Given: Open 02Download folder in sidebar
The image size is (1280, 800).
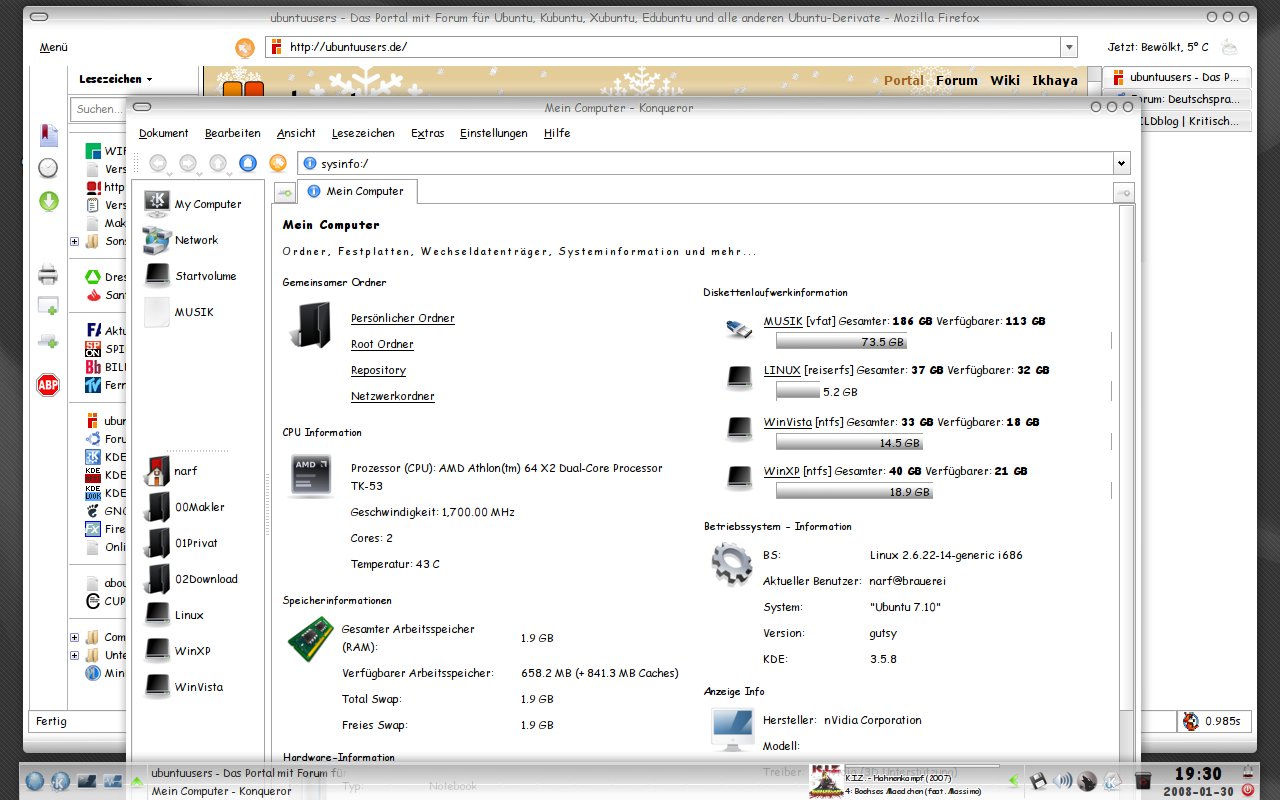Looking at the screenshot, I should pos(191,579).
